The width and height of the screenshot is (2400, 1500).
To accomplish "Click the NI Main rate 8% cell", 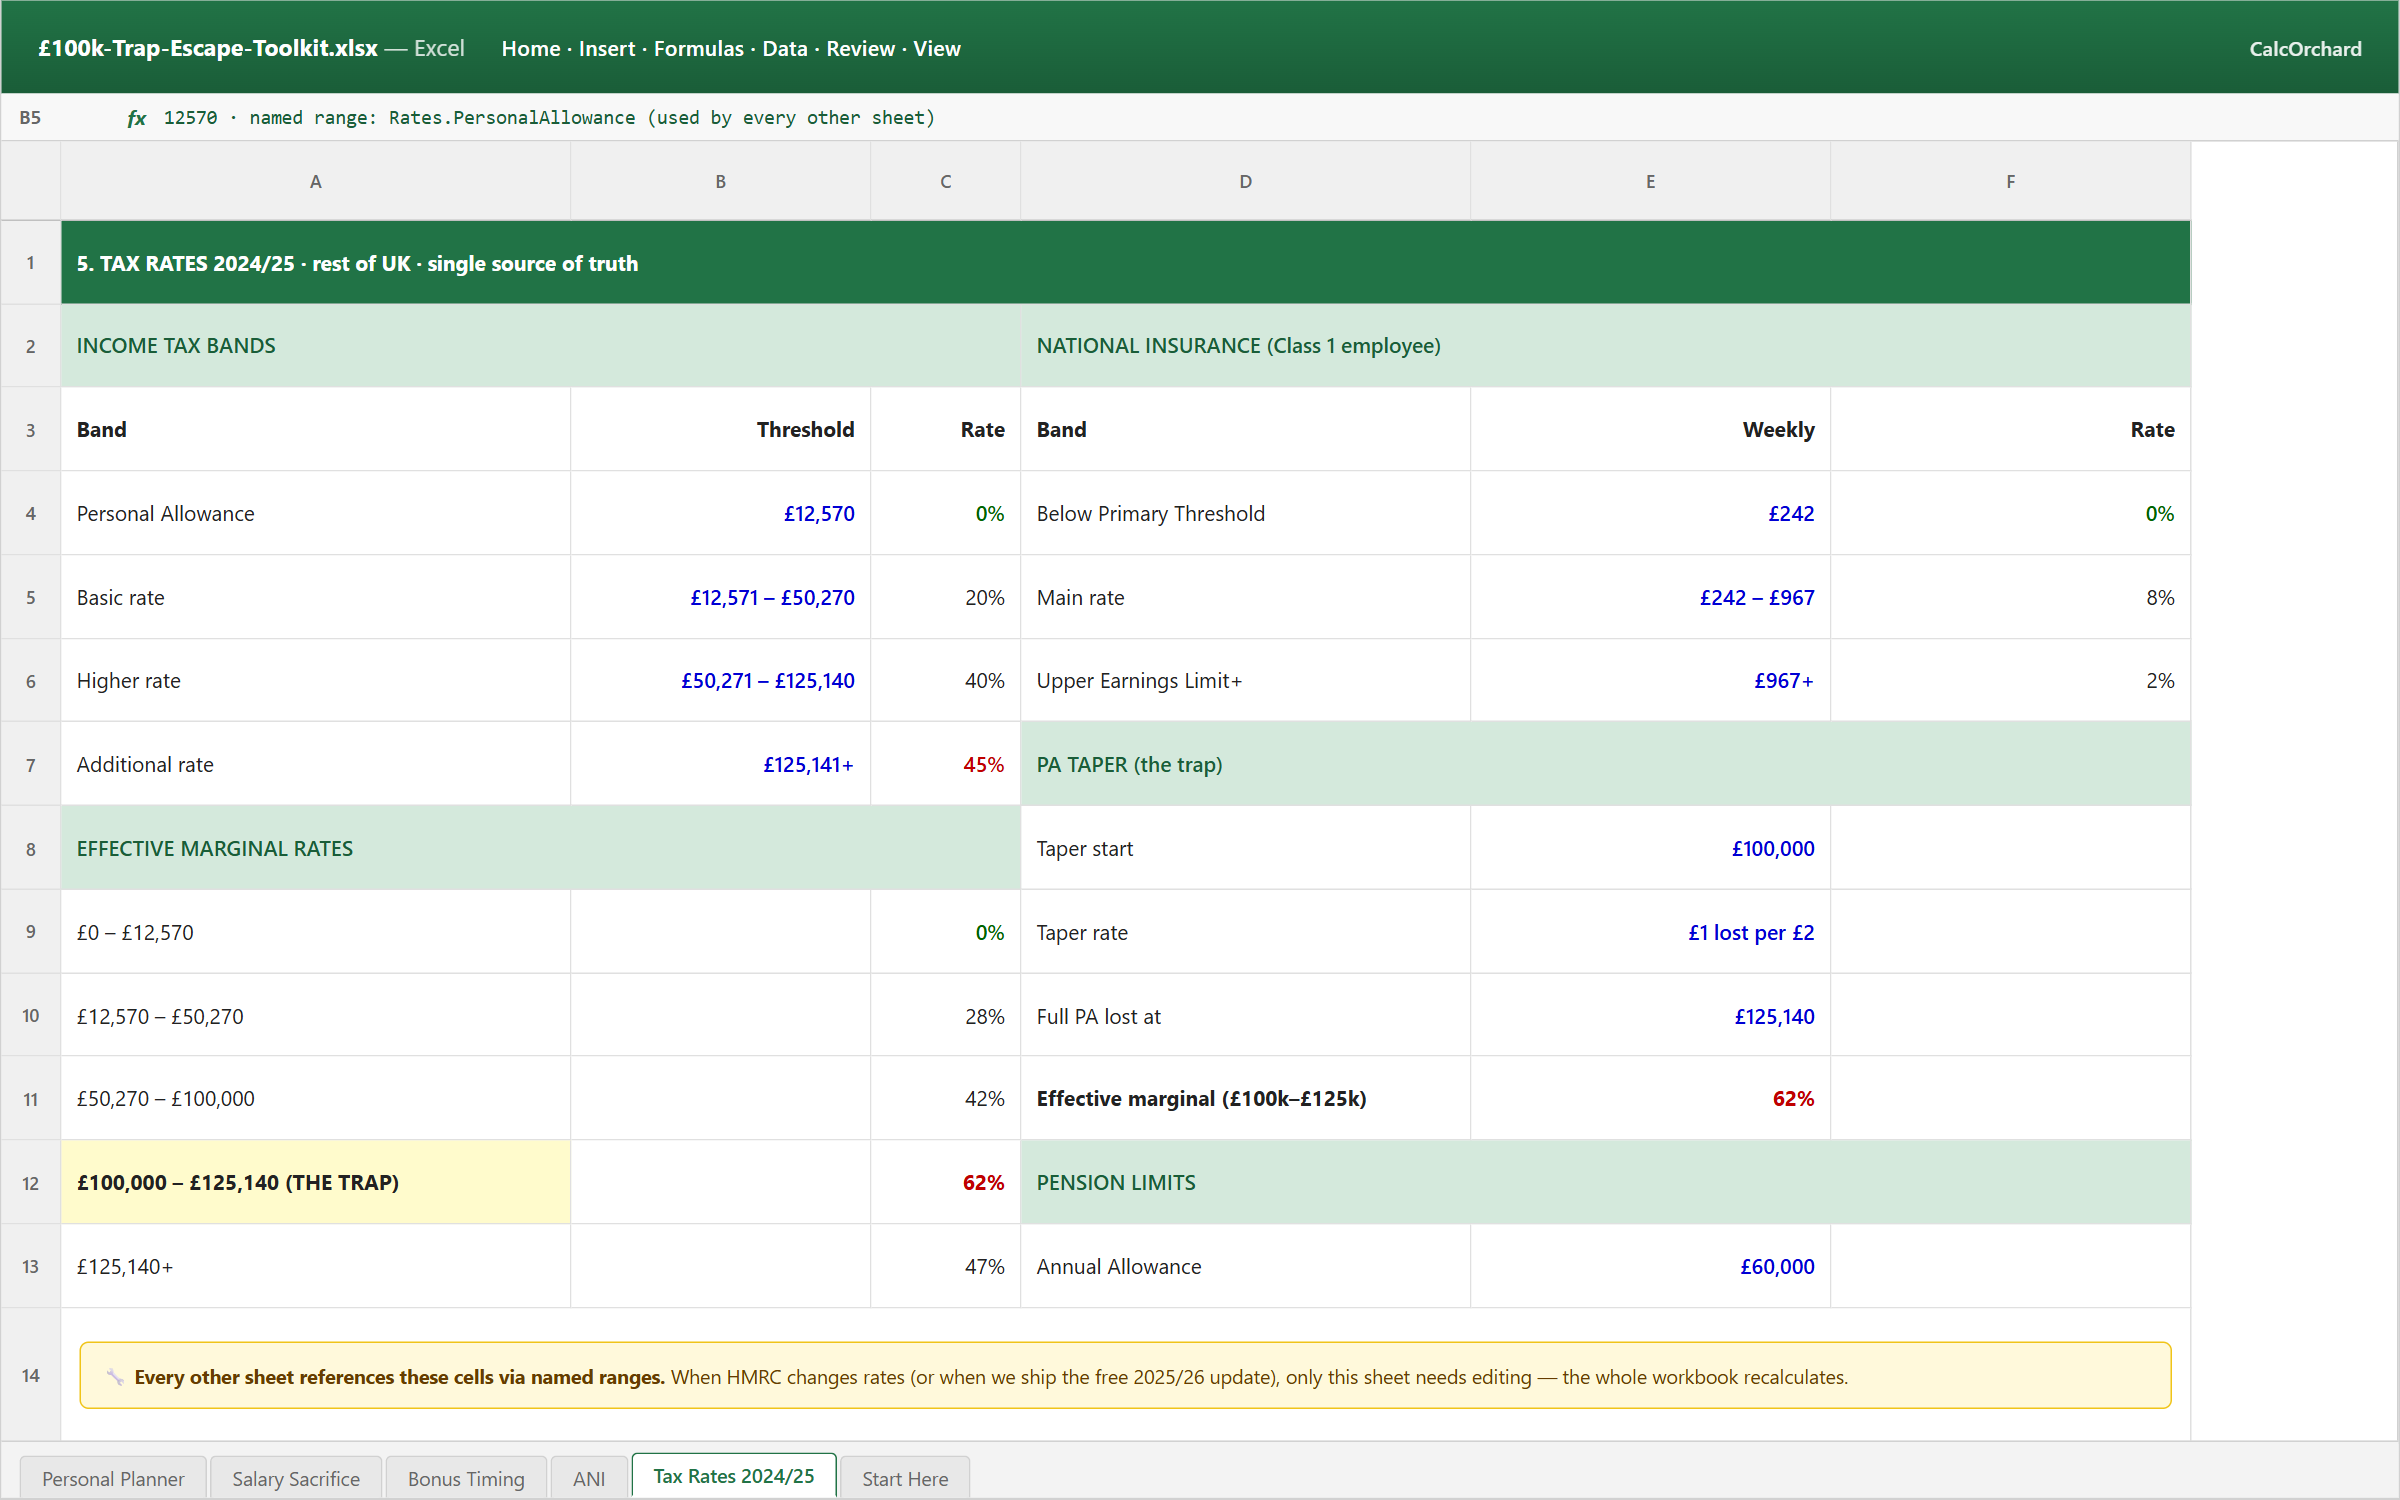I will [x=2010, y=598].
